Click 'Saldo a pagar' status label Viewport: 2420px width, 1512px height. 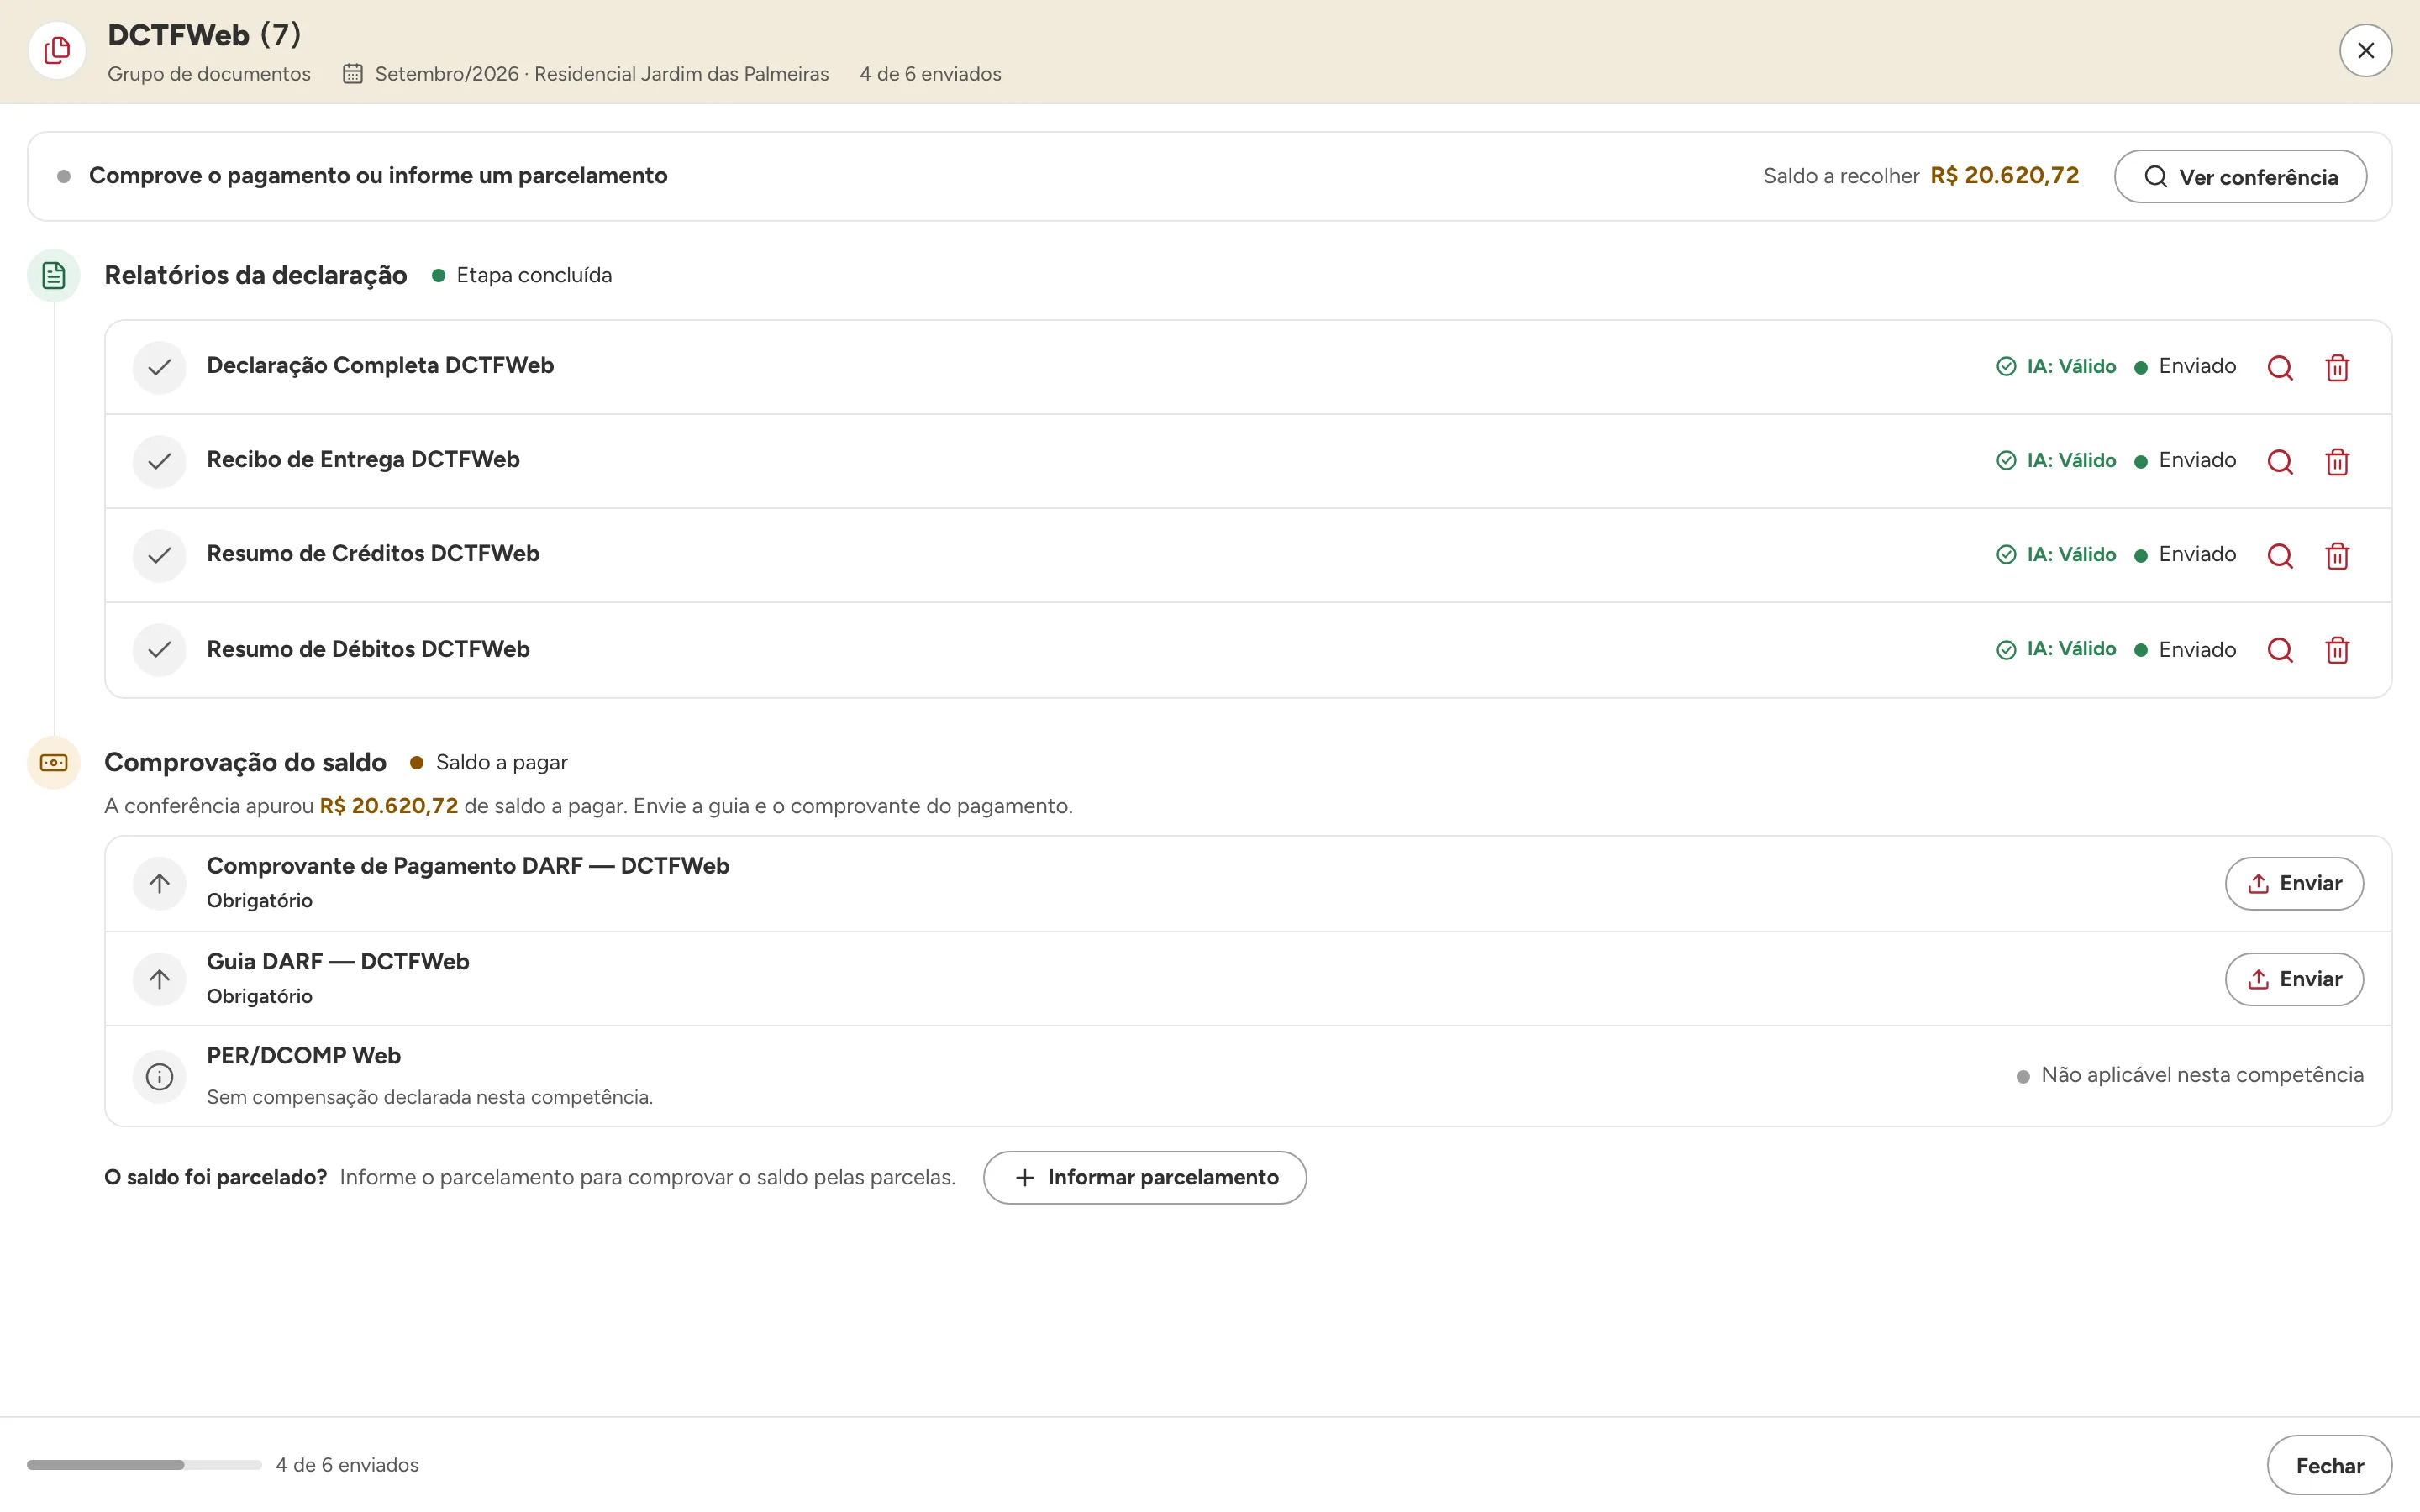pos(489,762)
